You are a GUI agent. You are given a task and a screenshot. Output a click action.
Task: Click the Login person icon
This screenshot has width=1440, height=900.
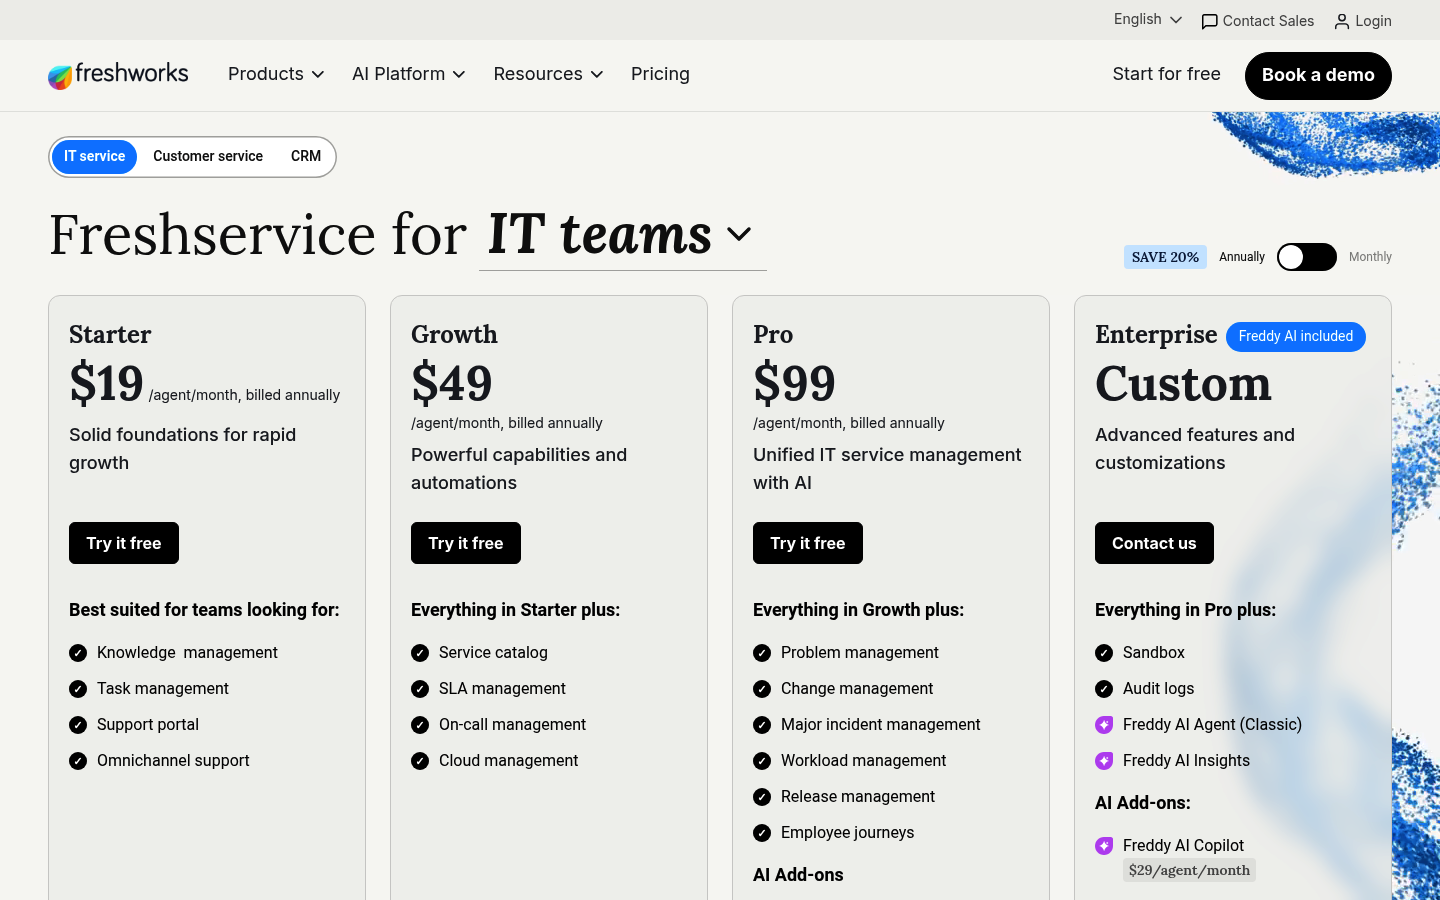[x=1342, y=21]
